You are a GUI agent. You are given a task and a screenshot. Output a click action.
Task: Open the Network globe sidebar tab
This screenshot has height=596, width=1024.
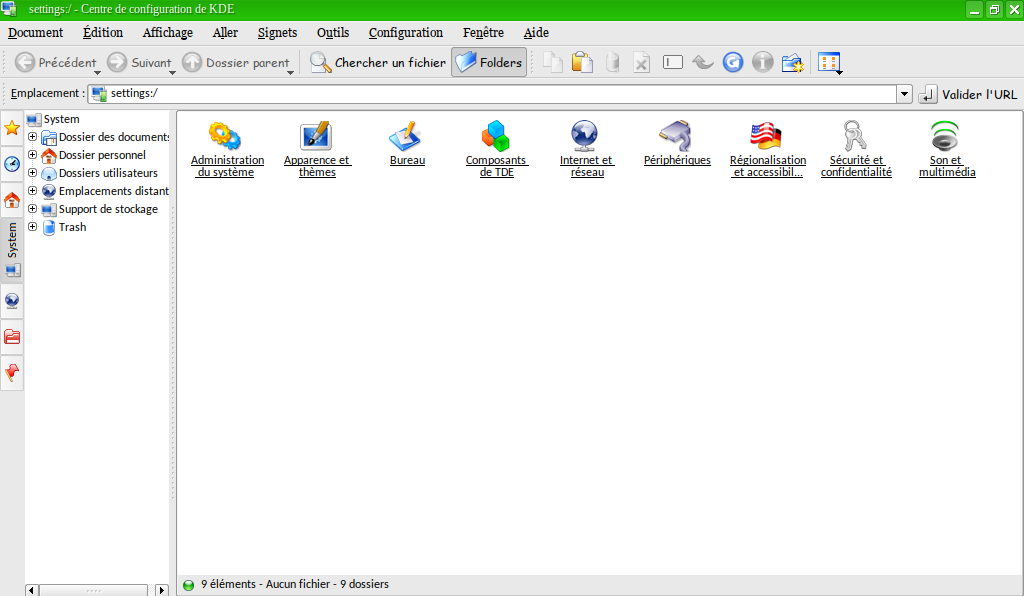pos(12,301)
